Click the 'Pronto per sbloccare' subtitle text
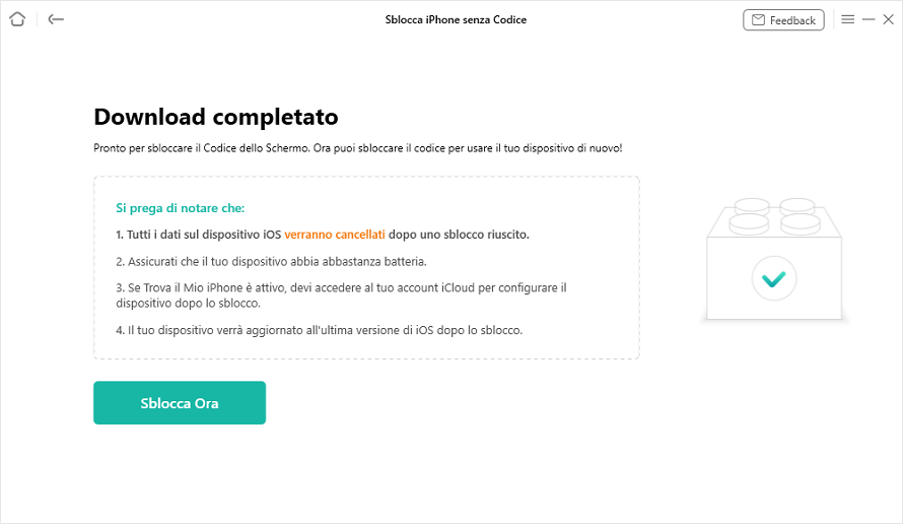Screen dimensions: 904x524 [x=358, y=148]
